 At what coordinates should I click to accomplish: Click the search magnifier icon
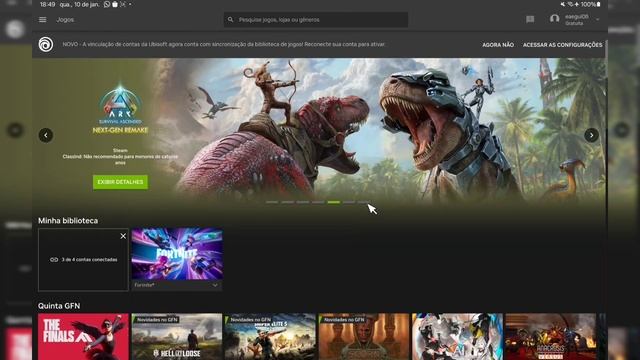click(231, 20)
